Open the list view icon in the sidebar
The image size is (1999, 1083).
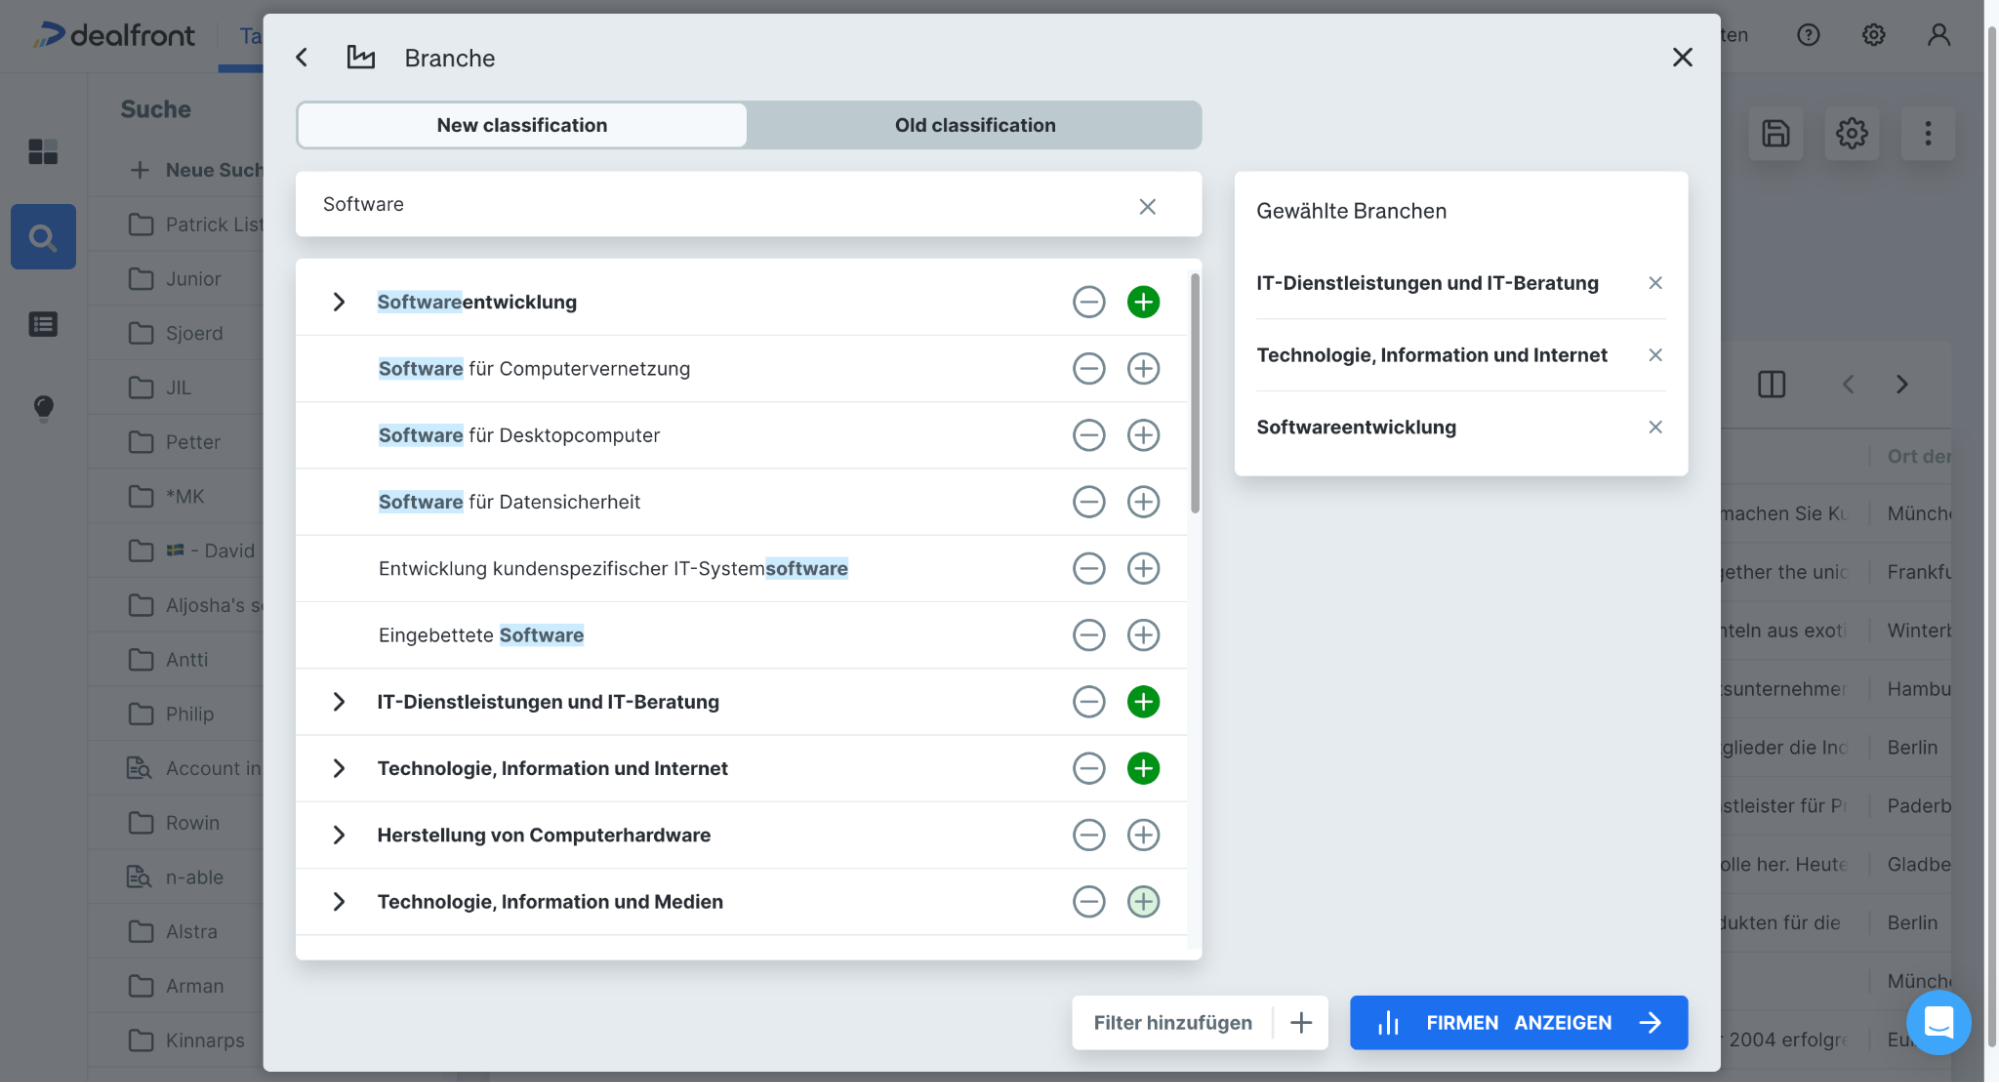(x=43, y=324)
